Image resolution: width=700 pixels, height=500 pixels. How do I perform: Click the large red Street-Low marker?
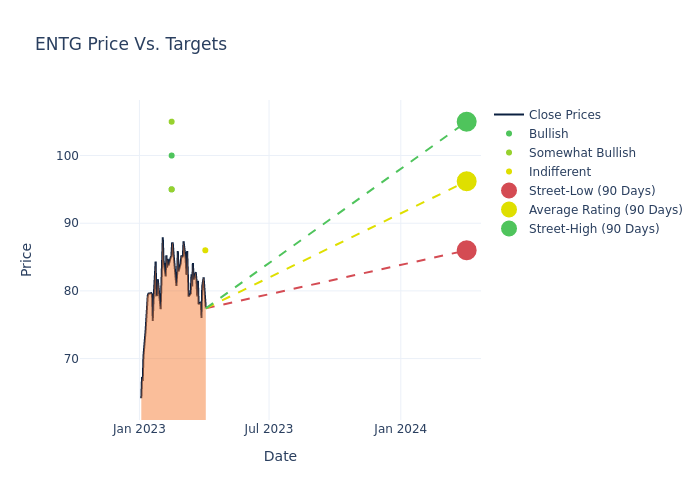tap(466, 250)
